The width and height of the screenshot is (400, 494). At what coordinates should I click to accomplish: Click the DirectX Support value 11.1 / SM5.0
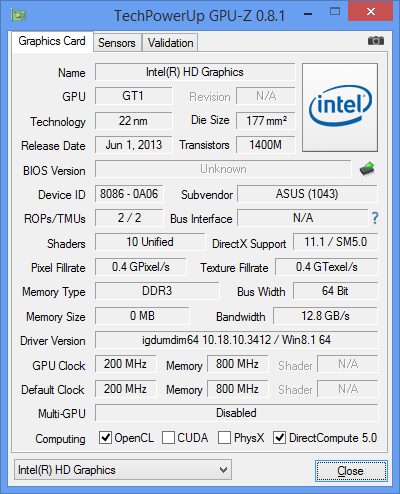(336, 242)
